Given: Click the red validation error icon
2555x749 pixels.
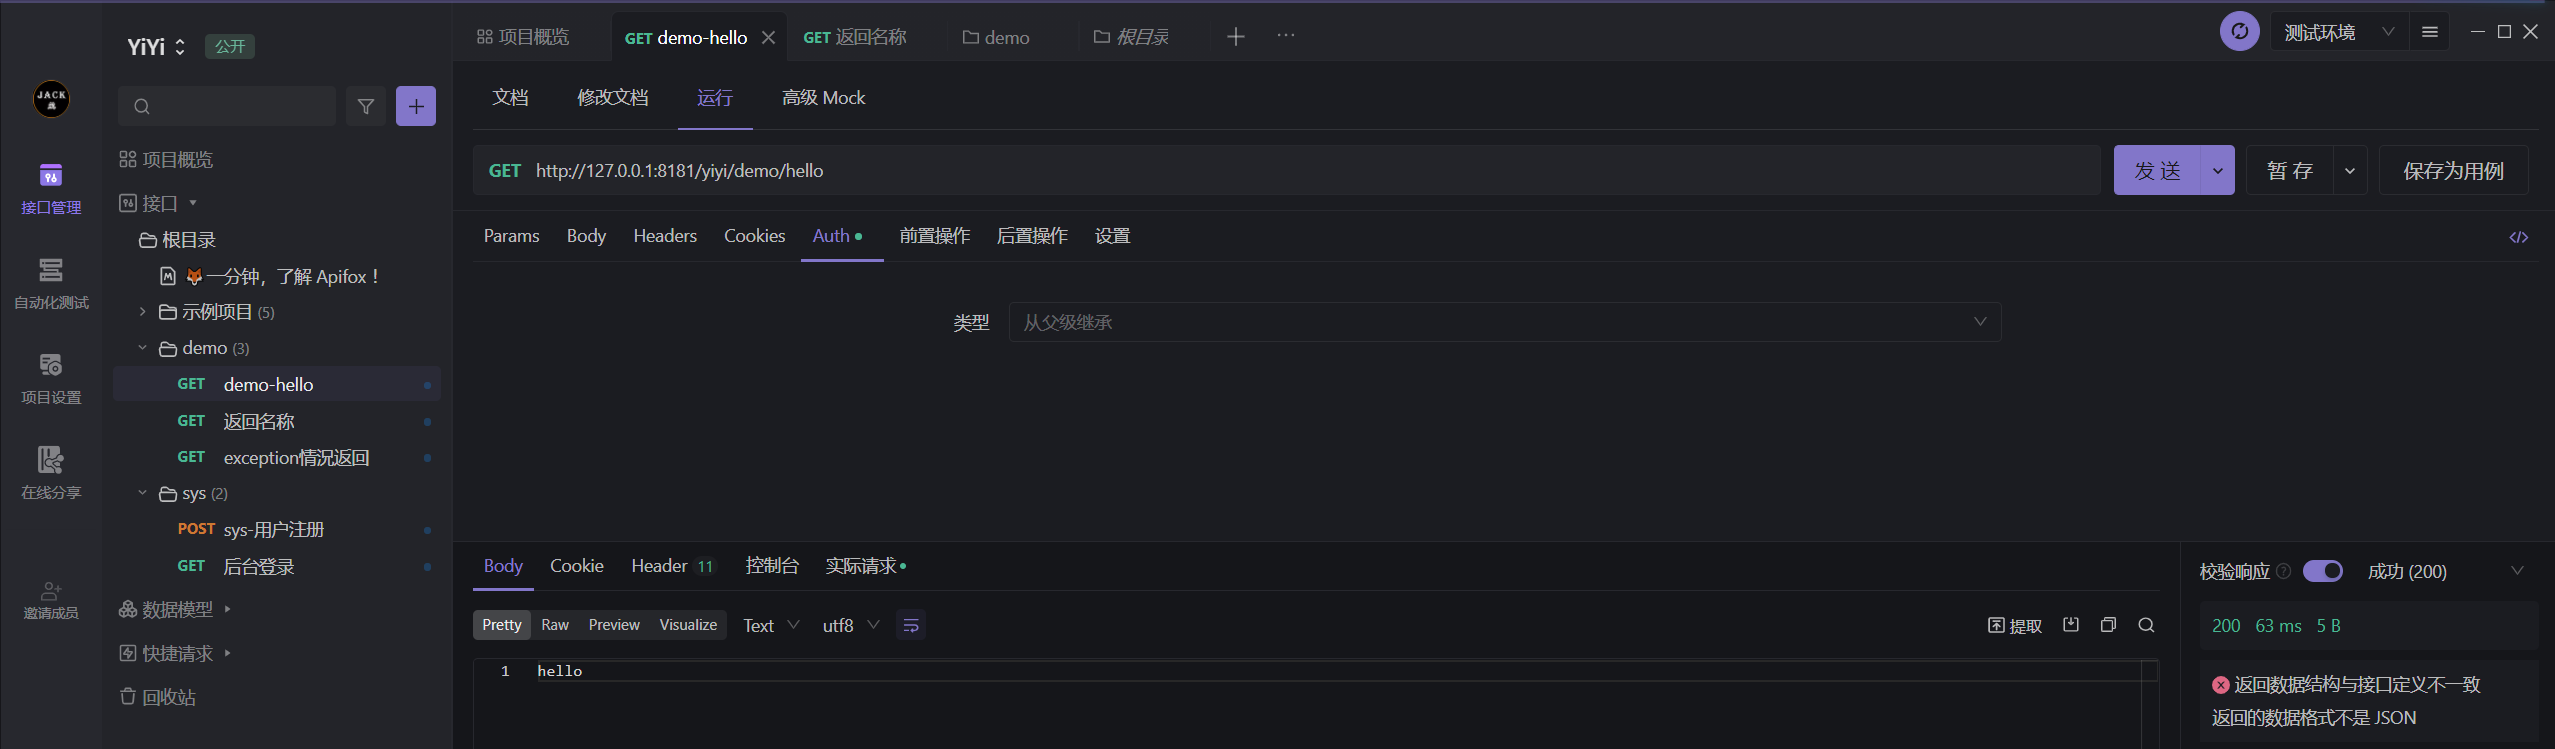Looking at the screenshot, I should click(2221, 685).
